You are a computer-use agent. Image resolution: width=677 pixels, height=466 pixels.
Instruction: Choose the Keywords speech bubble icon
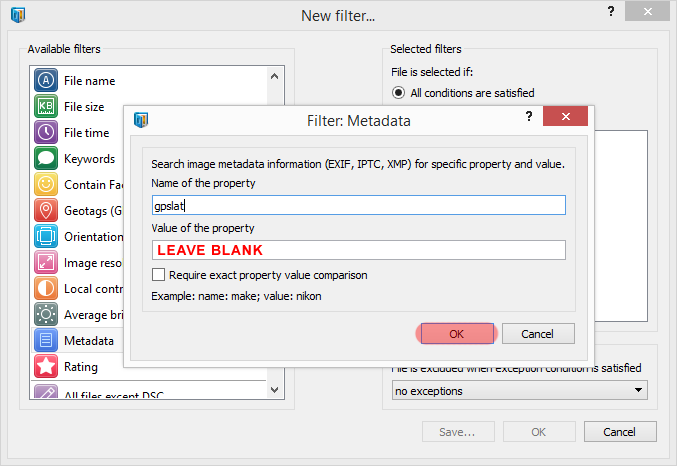tap(45, 159)
